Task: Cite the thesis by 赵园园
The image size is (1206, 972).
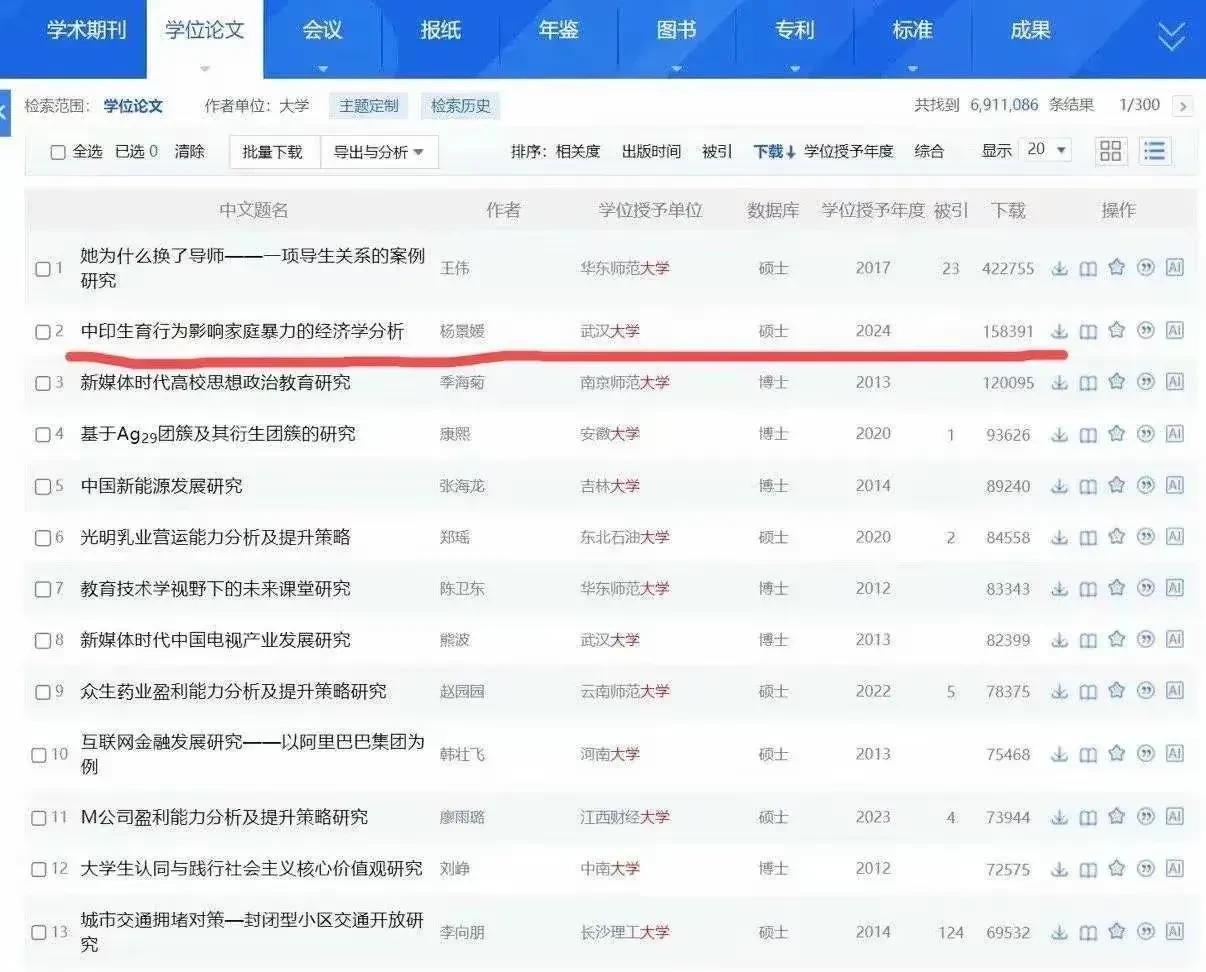Action: [x=1146, y=691]
